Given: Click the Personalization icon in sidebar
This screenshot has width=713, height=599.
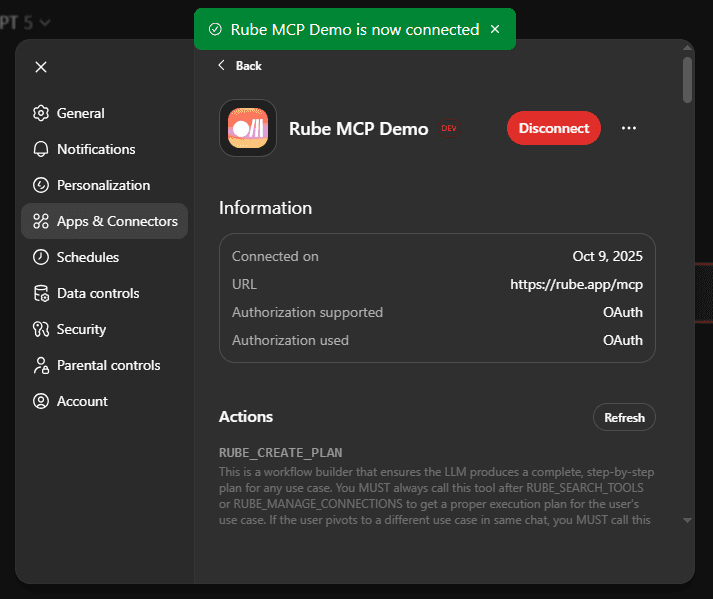Looking at the screenshot, I should [x=41, y=185].
